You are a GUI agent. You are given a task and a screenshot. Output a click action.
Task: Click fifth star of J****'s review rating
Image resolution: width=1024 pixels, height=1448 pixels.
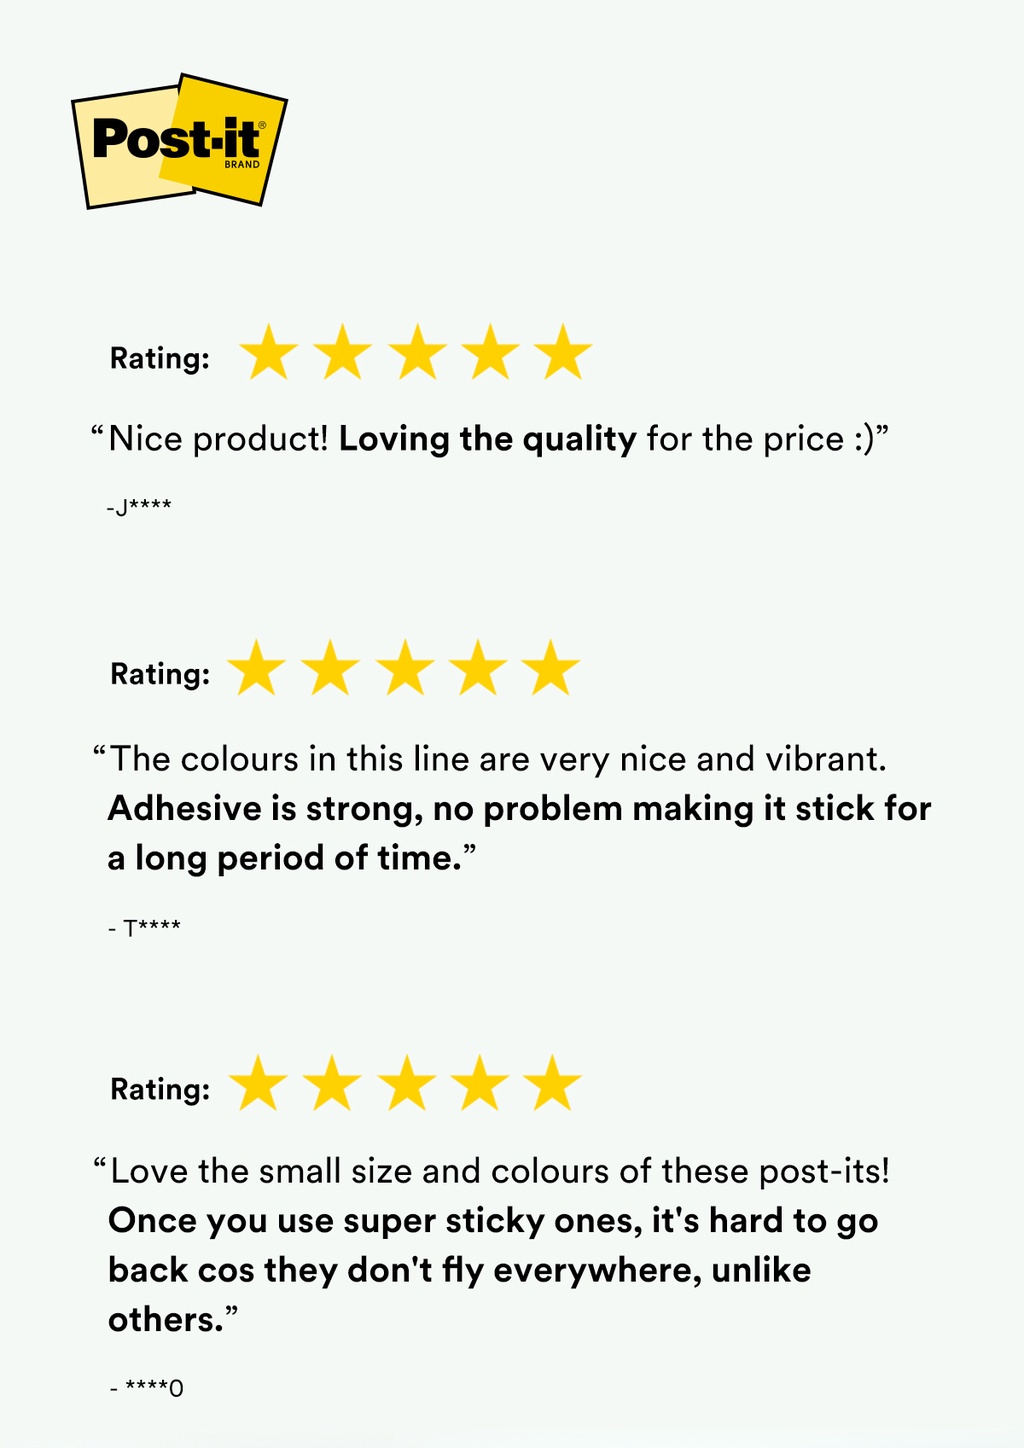click(x=563, y=353)
